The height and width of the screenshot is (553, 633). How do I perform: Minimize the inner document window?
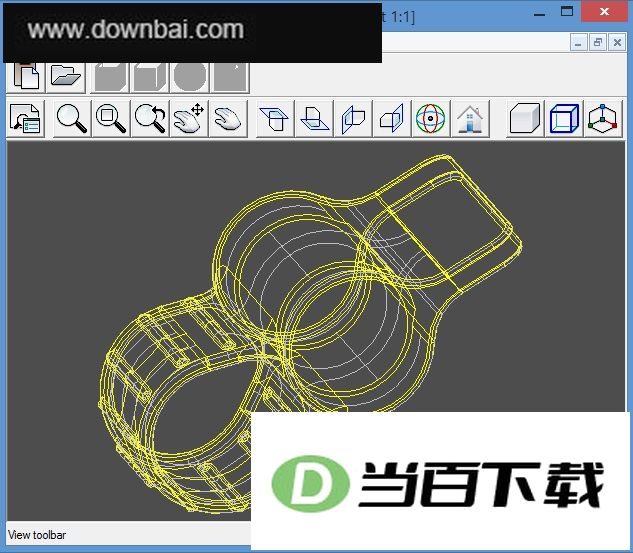[578, 42]
